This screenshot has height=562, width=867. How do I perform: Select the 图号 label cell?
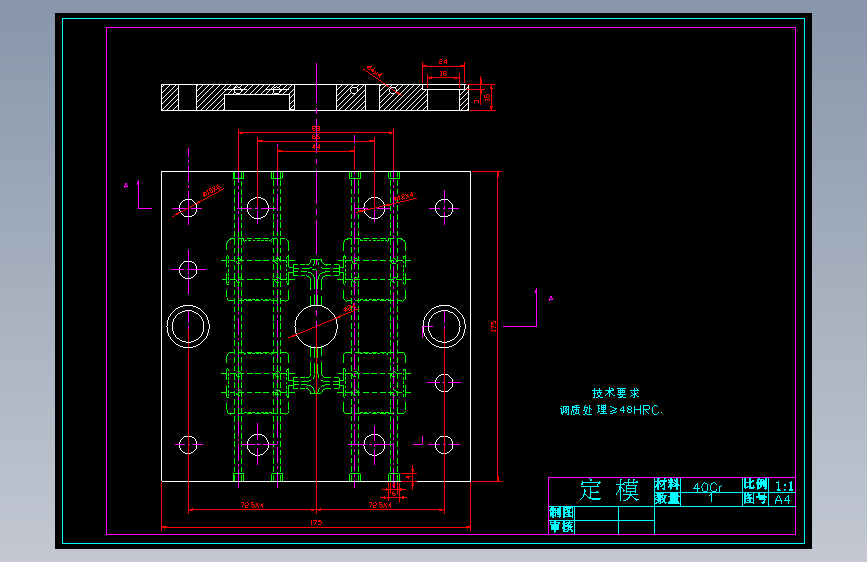click(x=755, y=498)
